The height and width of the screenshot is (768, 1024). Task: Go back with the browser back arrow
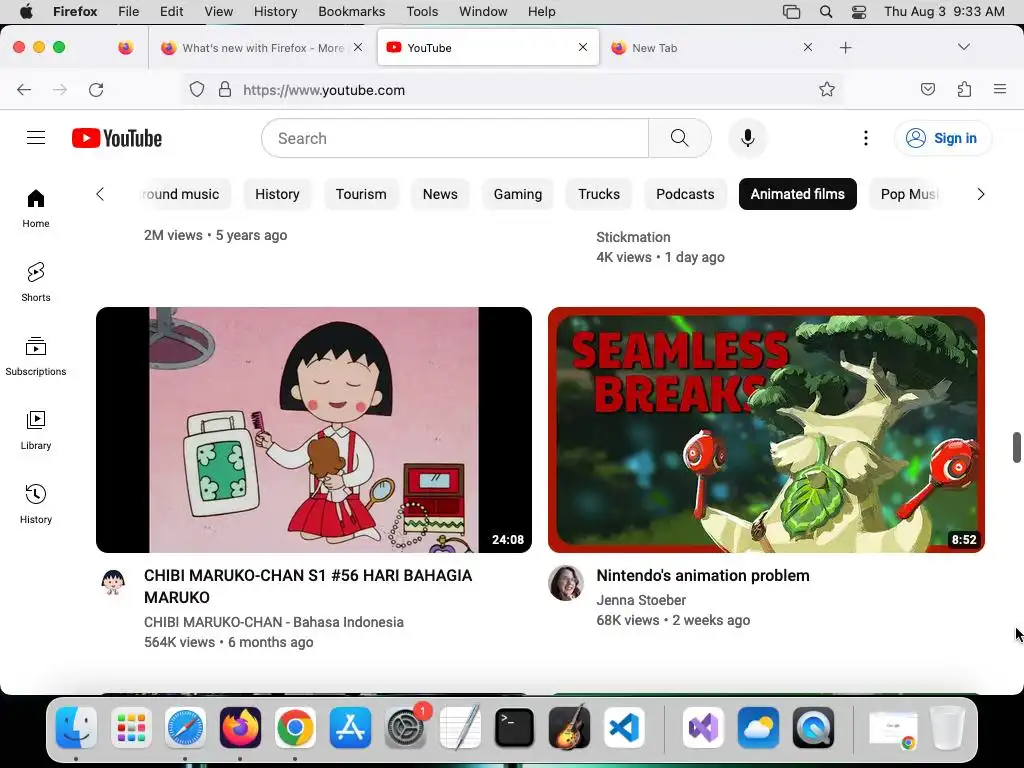(24, 89)
